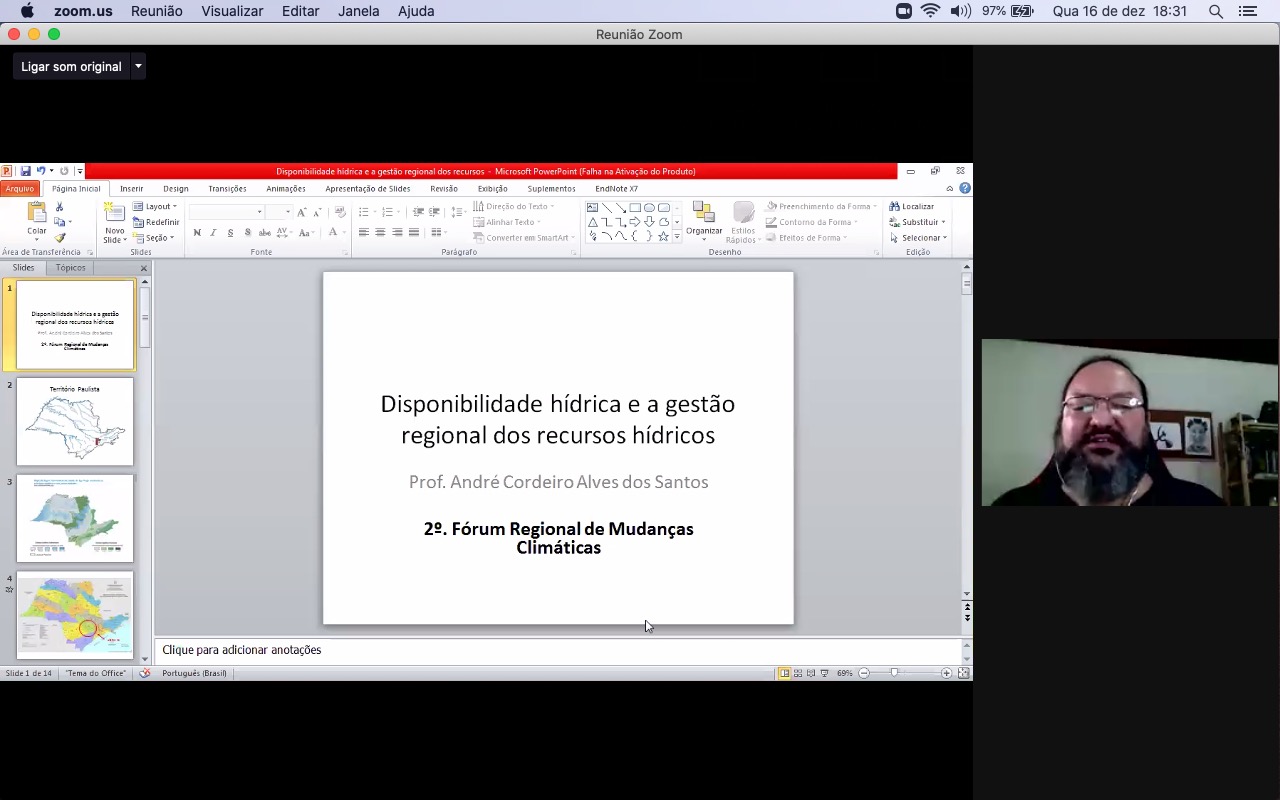Toggle bold N formatting
This screenshot has width=1280, height=800.
(197, 233)
